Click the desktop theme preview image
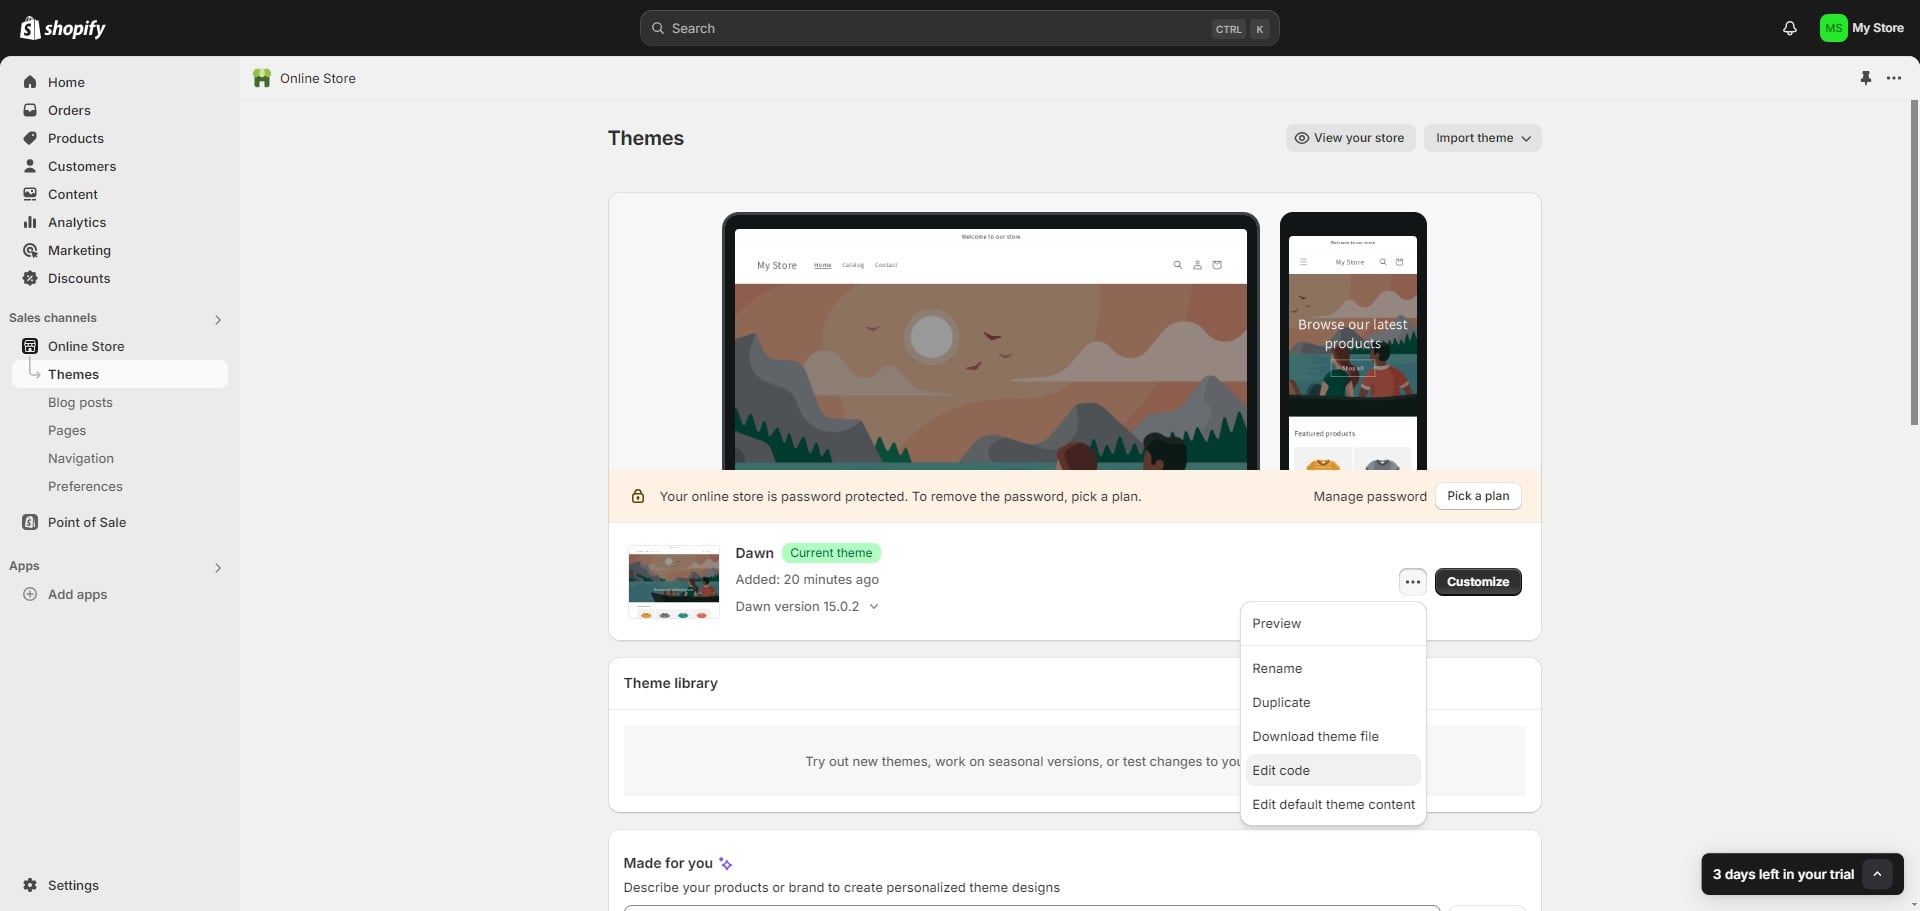The height and width of the screenshot is (911, 1920). (x=990, y=341)
